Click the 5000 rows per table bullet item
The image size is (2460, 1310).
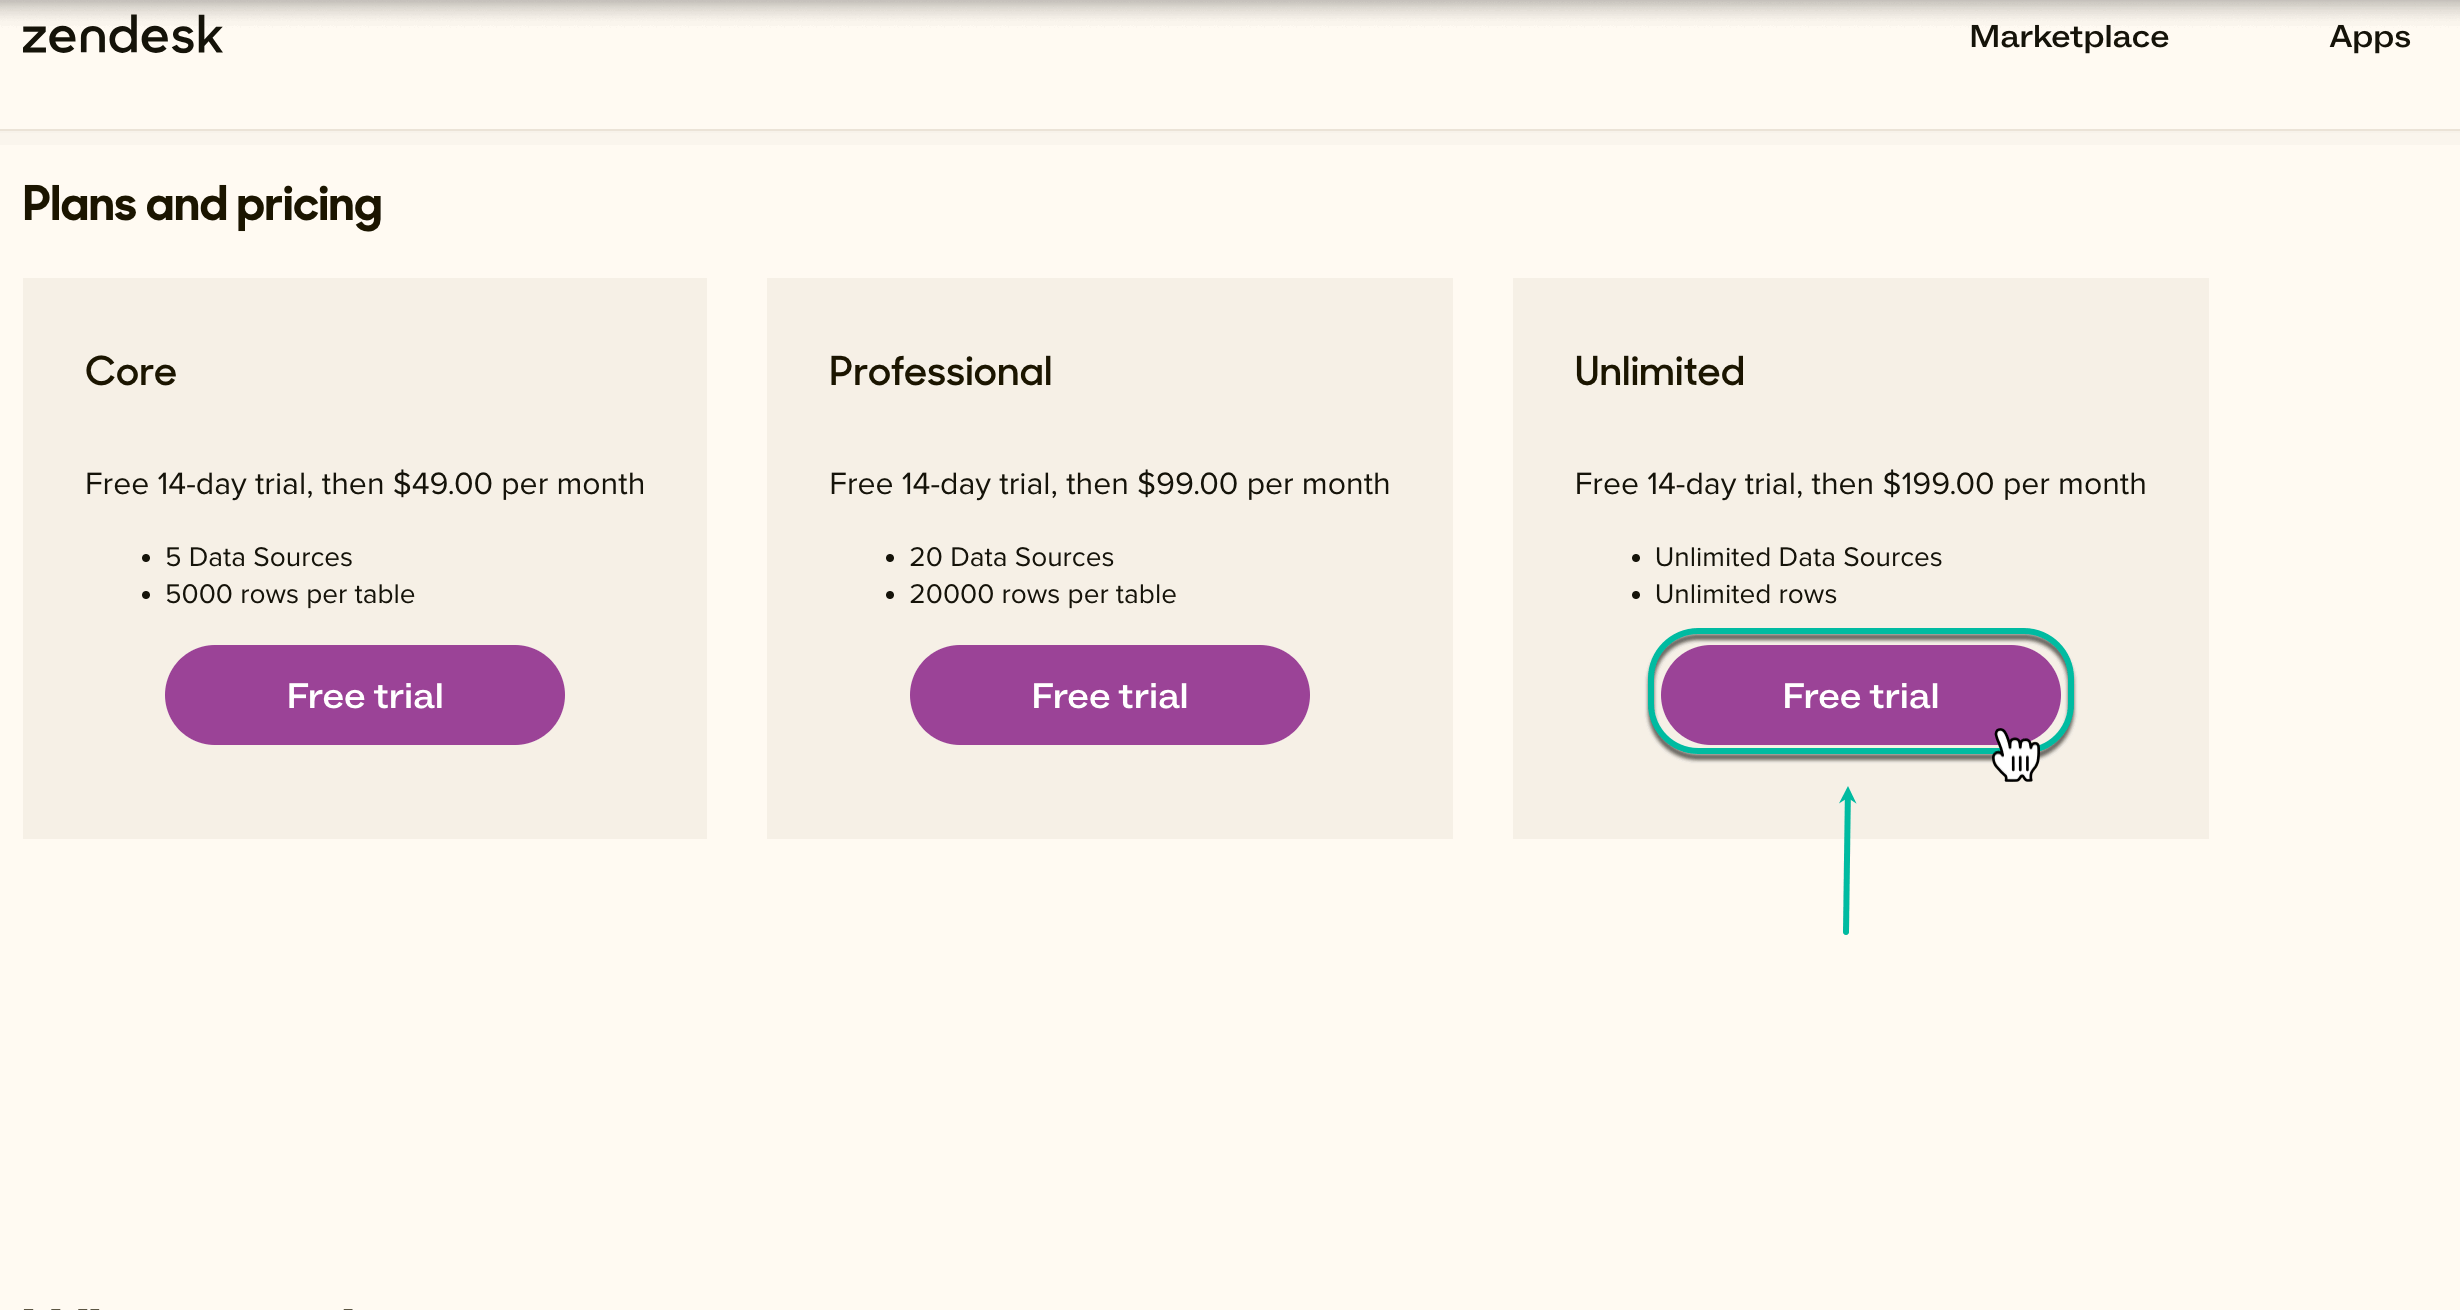(x=290, y=594)
